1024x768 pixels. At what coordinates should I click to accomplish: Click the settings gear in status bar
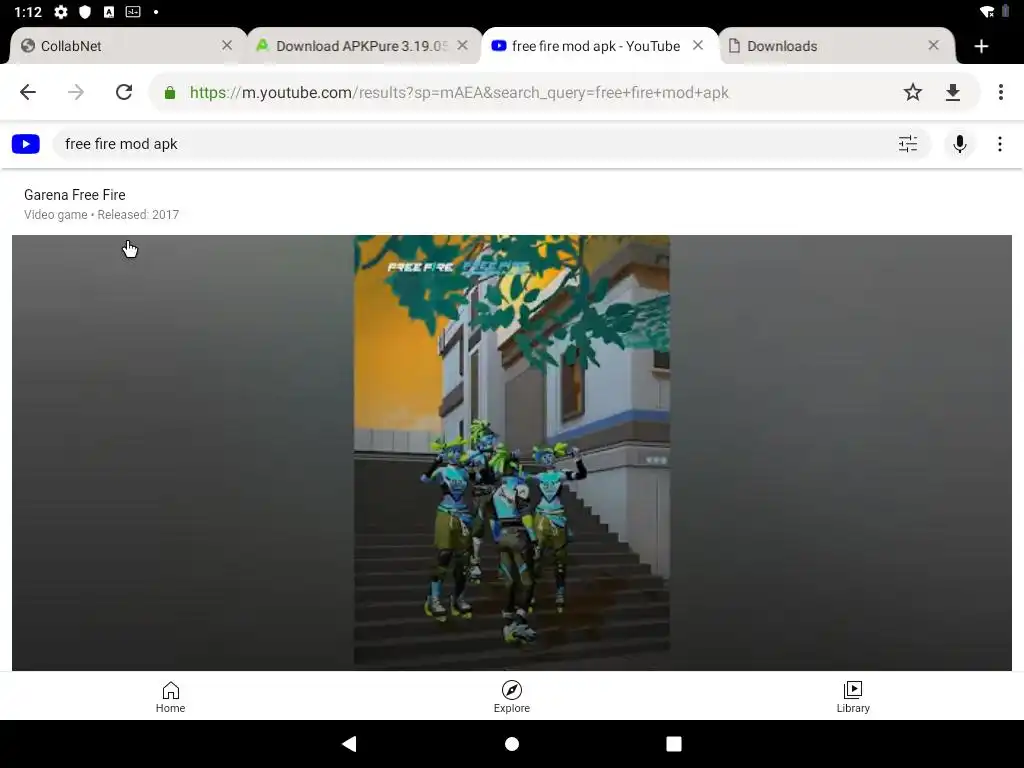point(61,12)
